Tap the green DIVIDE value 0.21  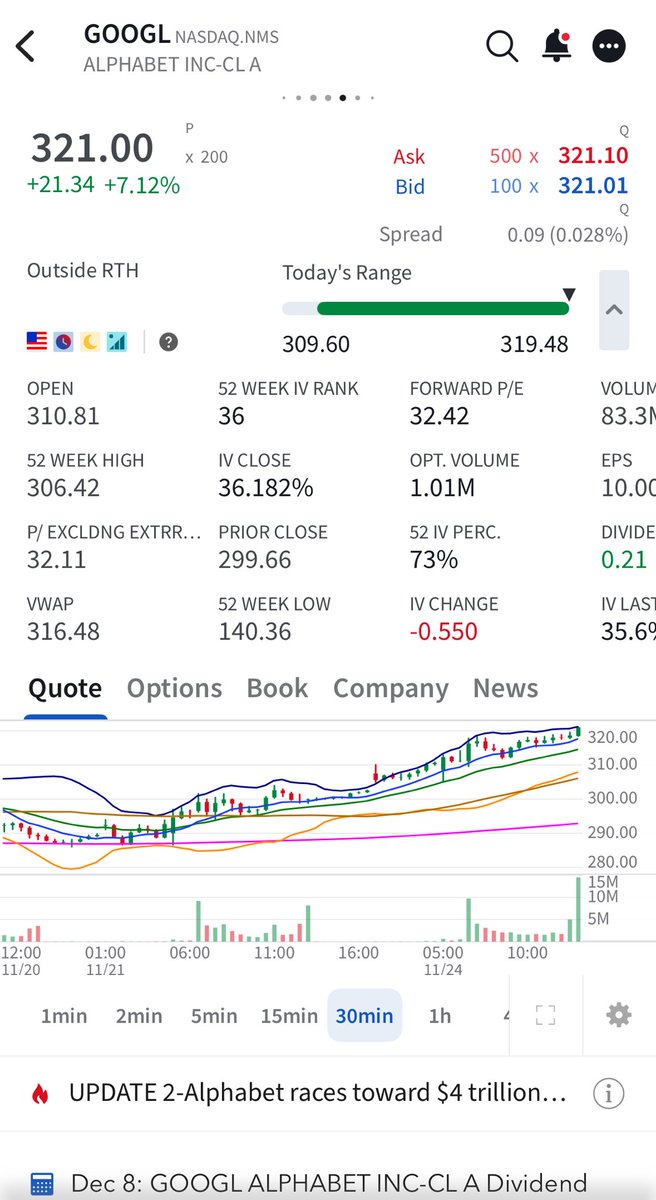[x=624, y=560]
